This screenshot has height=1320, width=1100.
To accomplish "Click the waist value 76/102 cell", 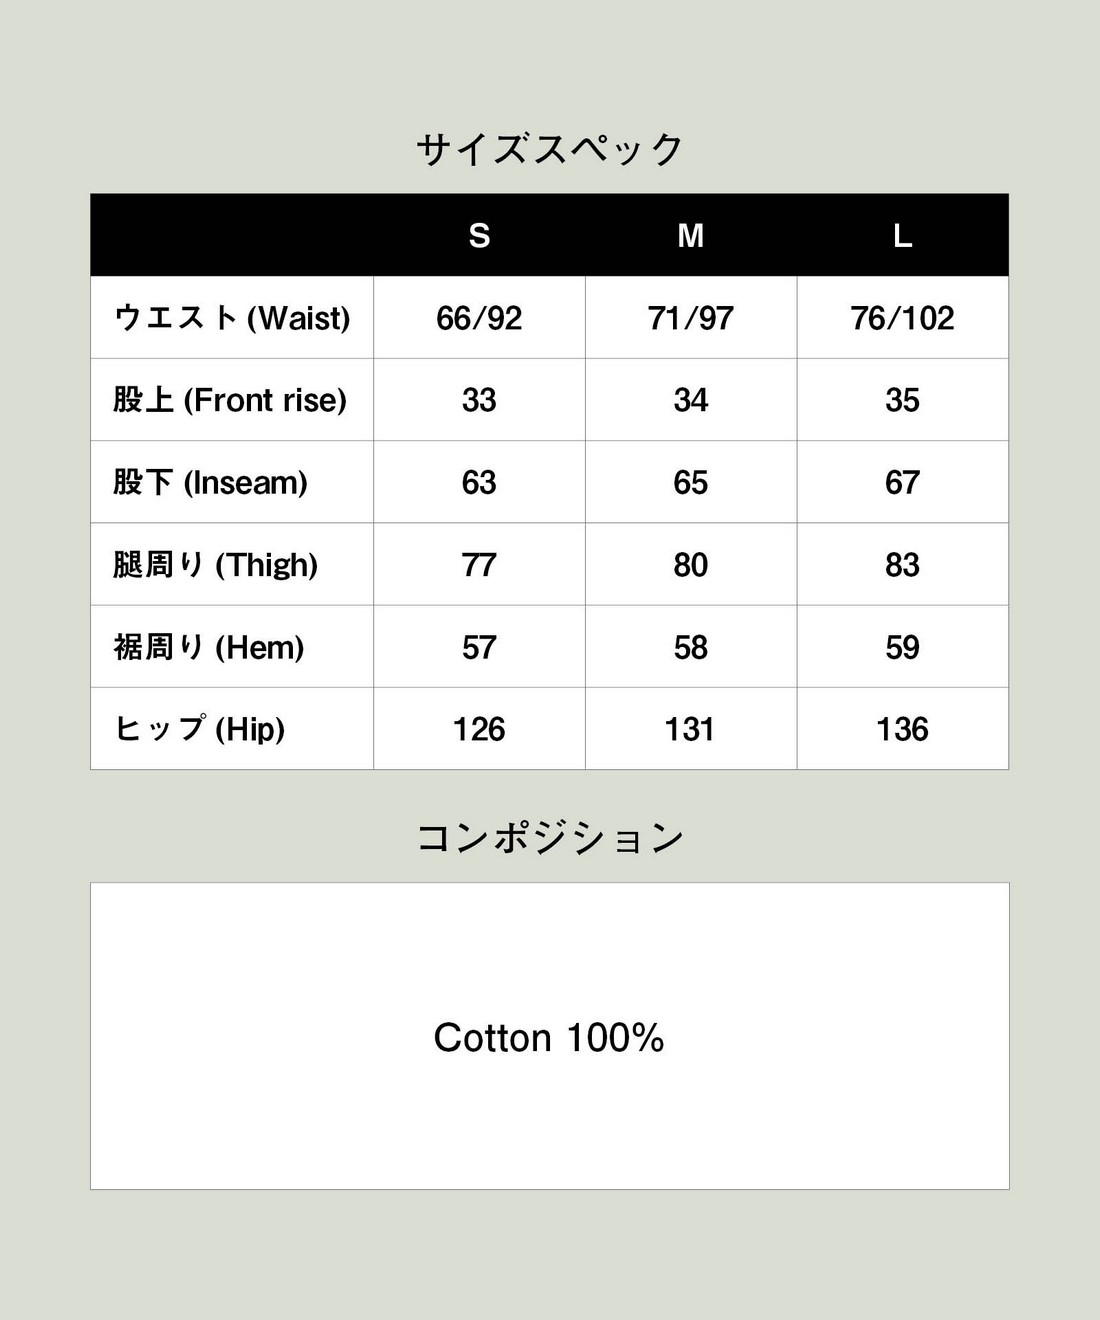I will (x=902, y=318).
